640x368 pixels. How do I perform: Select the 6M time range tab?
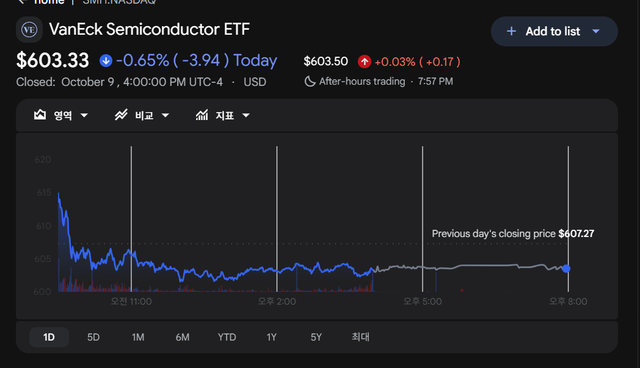click(x=182, y=337)
